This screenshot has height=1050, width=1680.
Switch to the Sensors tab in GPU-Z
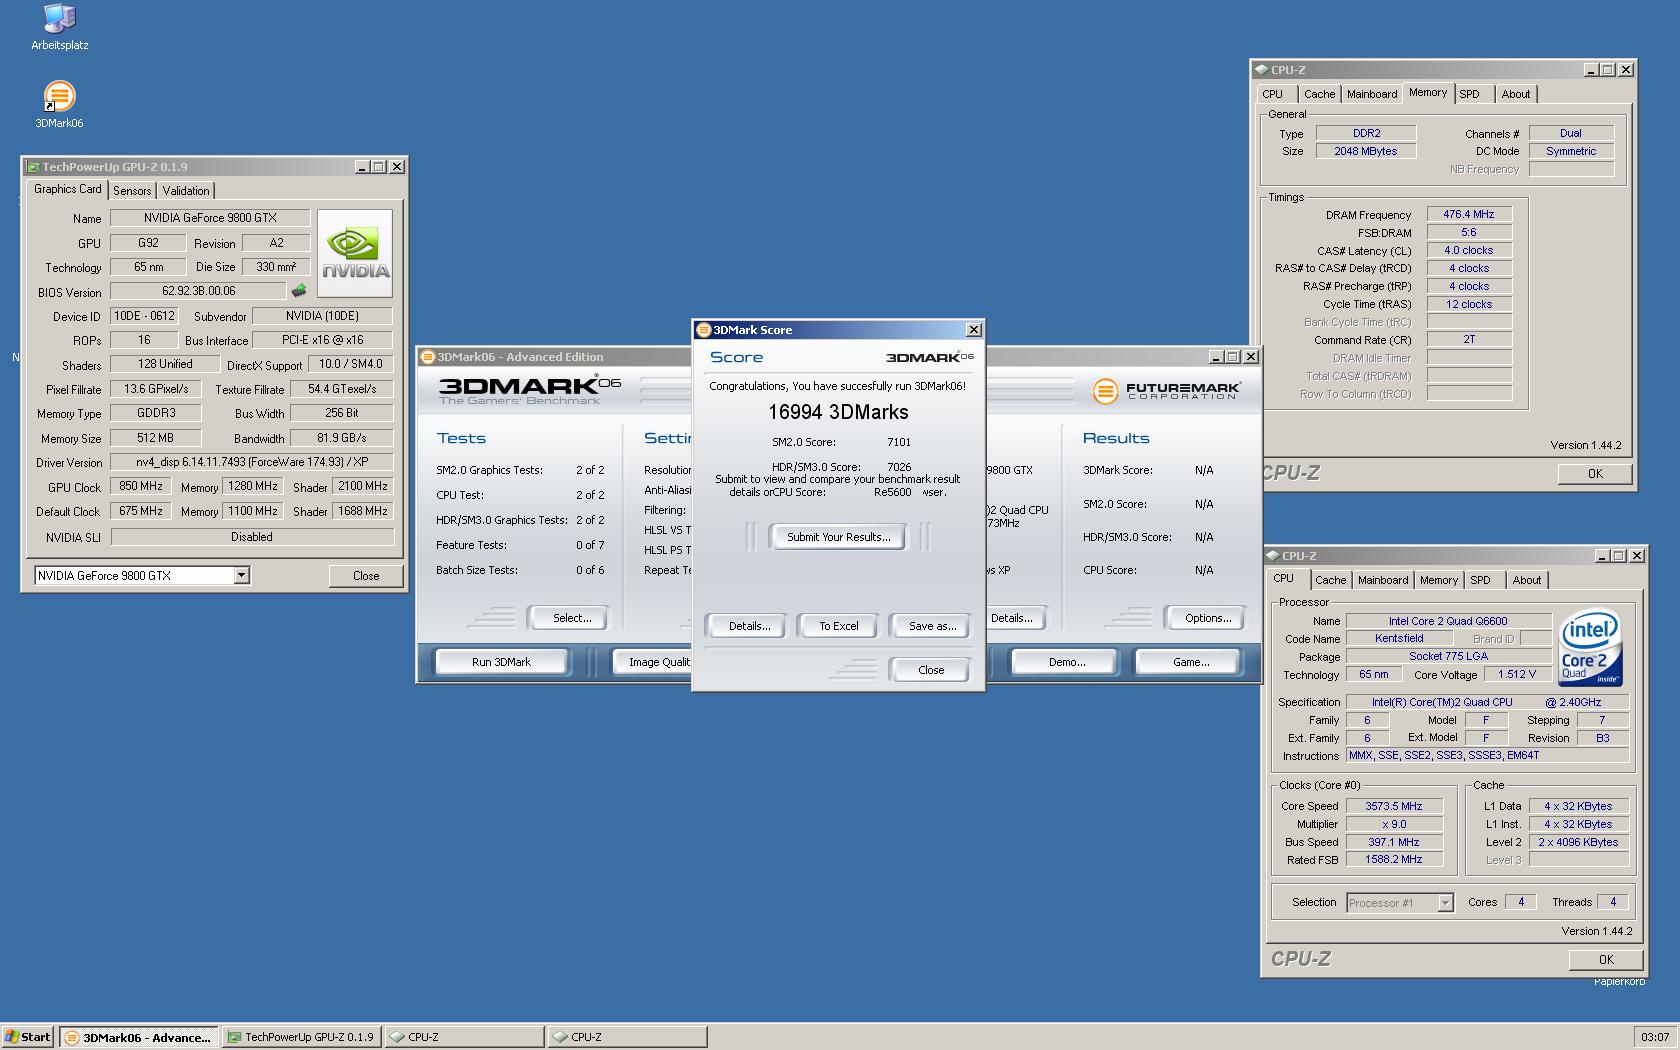click(x=132, y=191)
